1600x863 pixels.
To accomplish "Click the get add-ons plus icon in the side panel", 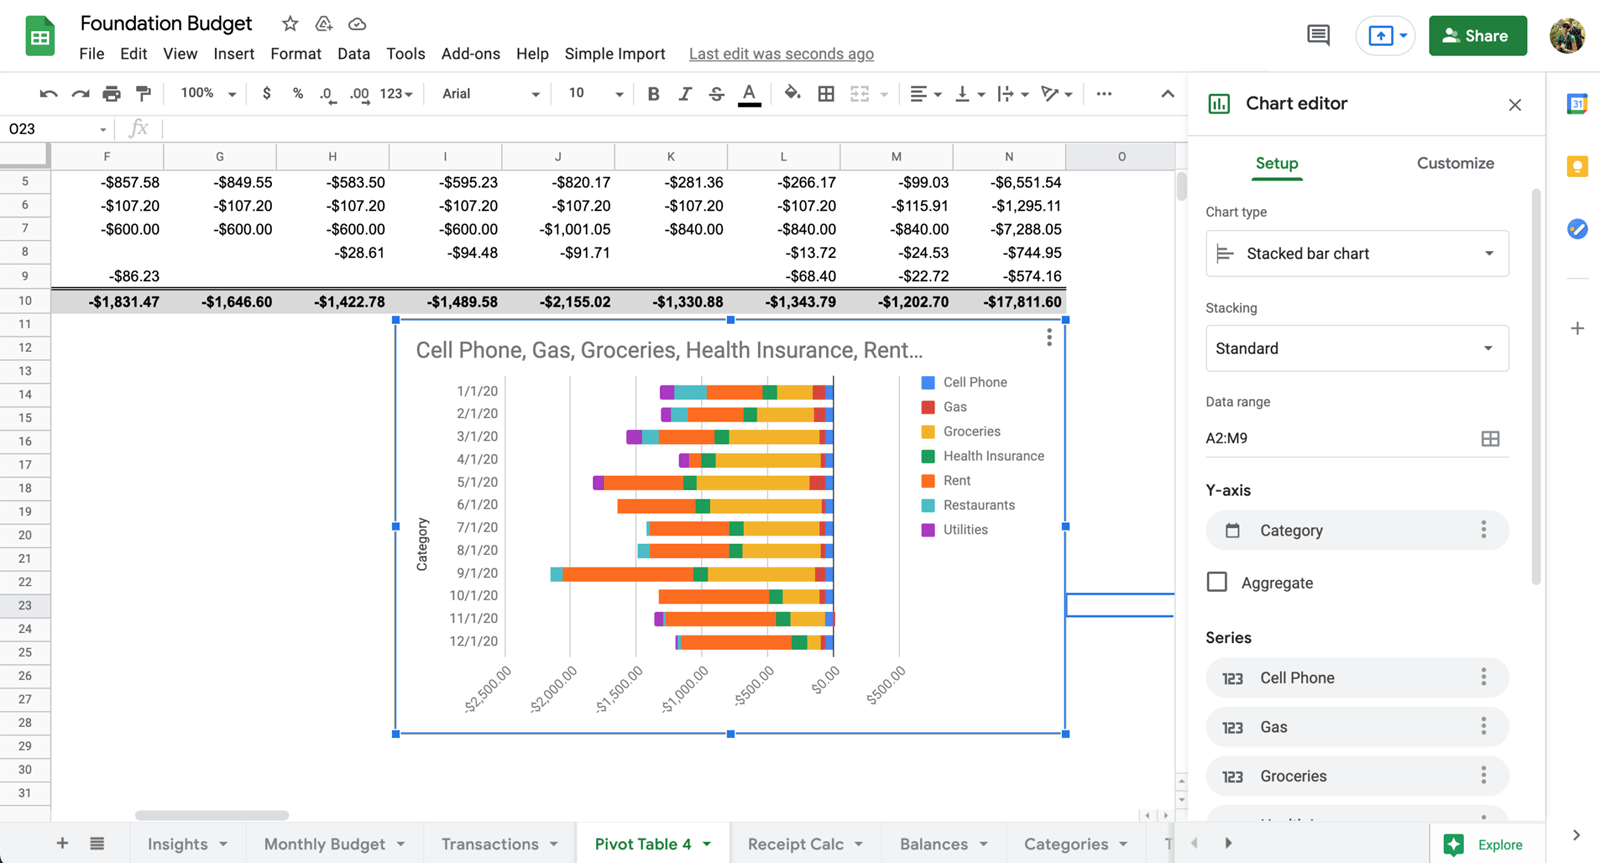I will click(x=1577, y=328).
